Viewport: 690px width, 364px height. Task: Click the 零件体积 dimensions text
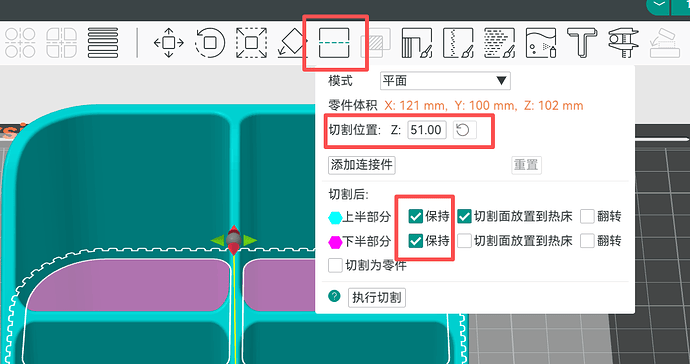[x=483, y=106]
